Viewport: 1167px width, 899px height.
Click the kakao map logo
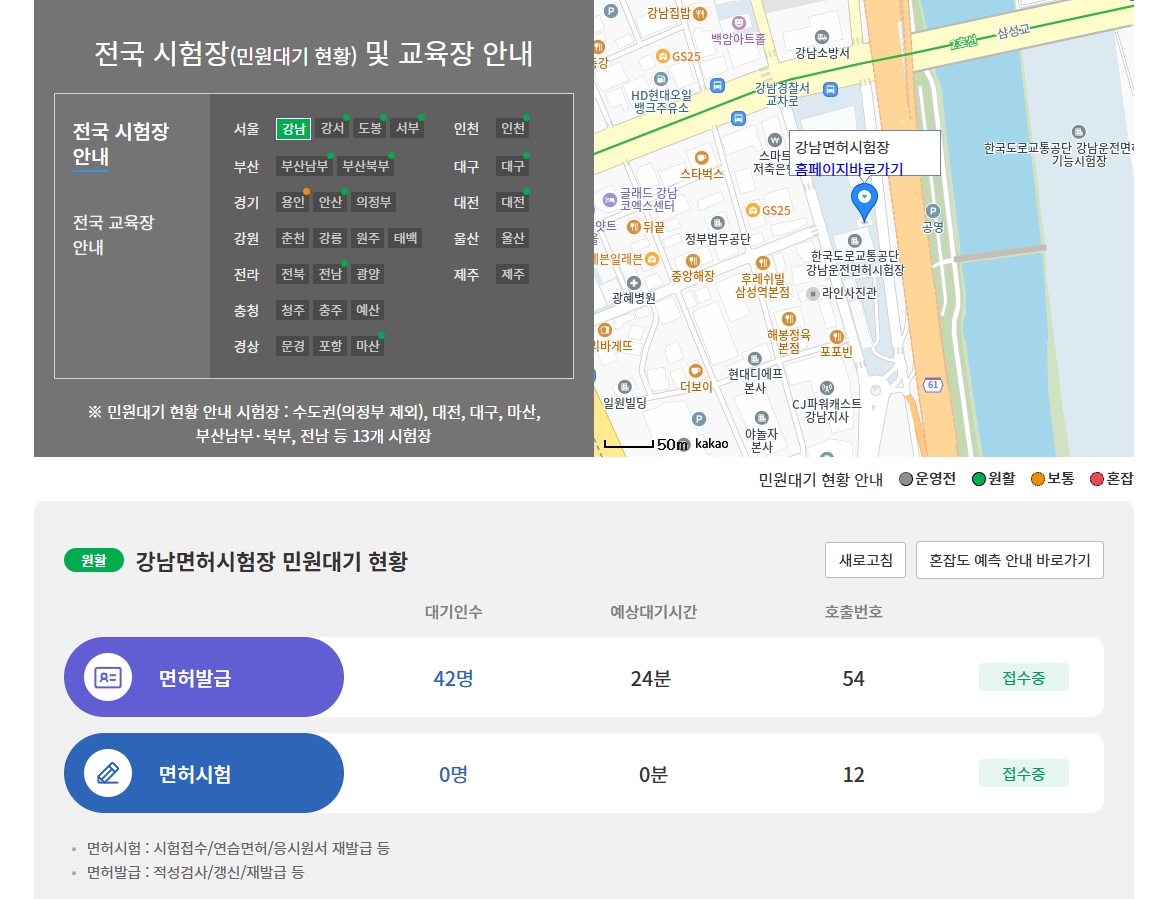click(x=711, y=444)
